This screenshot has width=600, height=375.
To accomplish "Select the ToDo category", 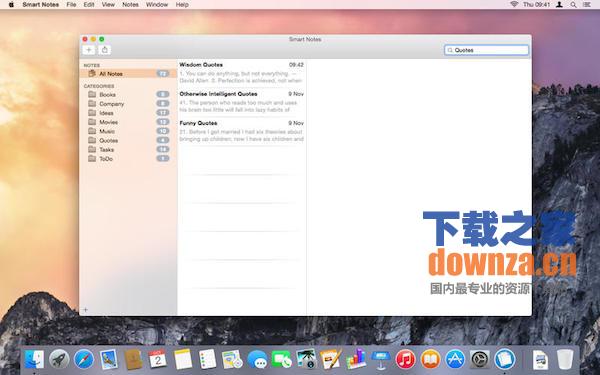I will (128, 159).
